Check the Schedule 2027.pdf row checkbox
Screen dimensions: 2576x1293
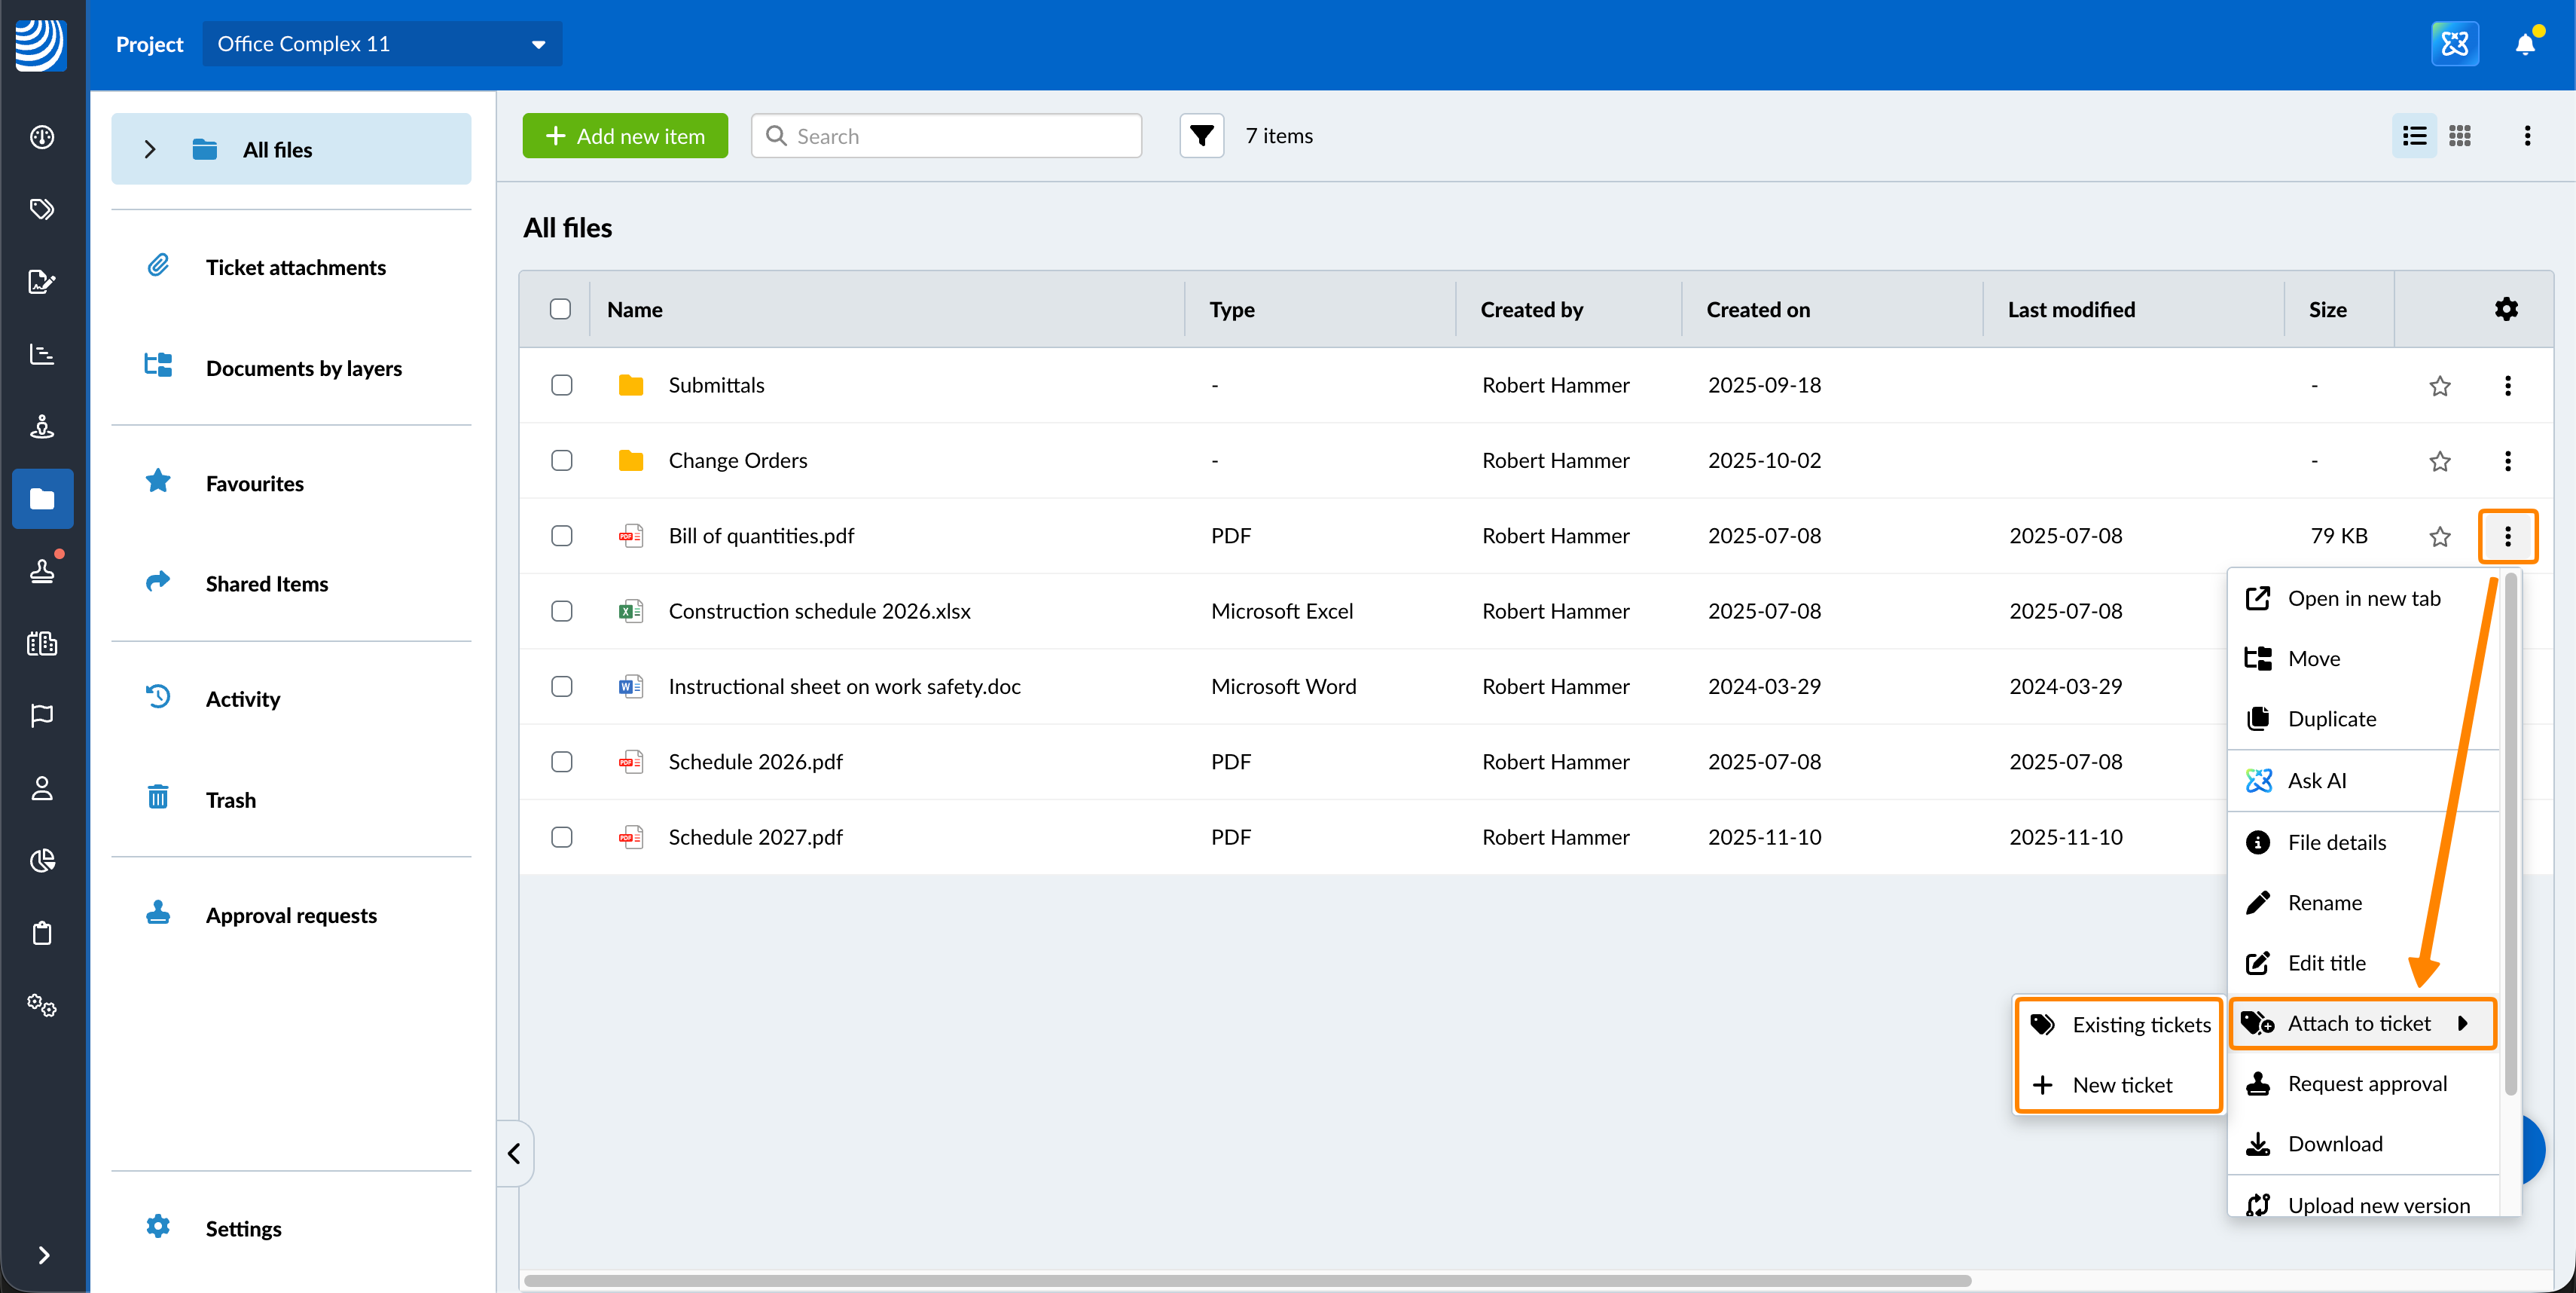[562, 837]
